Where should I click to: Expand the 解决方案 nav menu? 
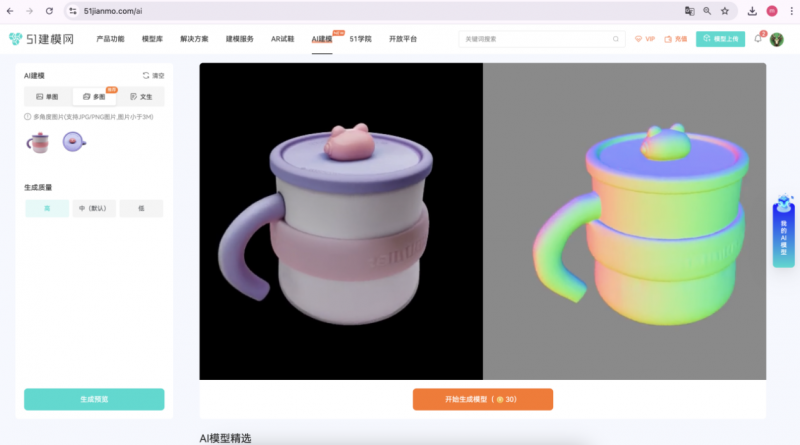tap(194, 39)
